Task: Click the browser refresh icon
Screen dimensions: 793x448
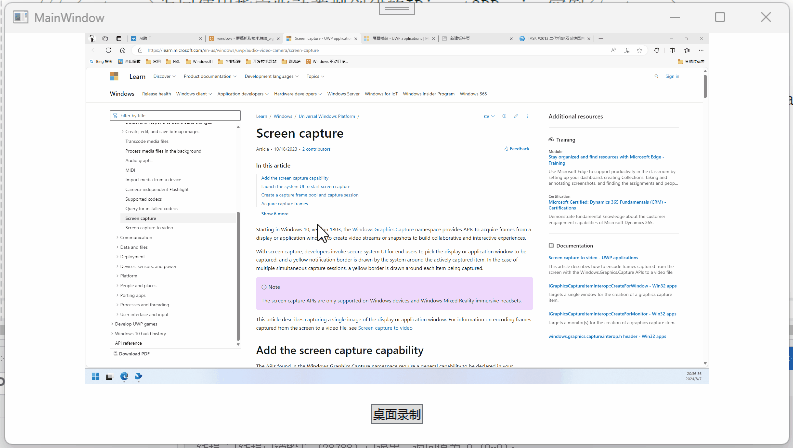Action: point(107,50)
